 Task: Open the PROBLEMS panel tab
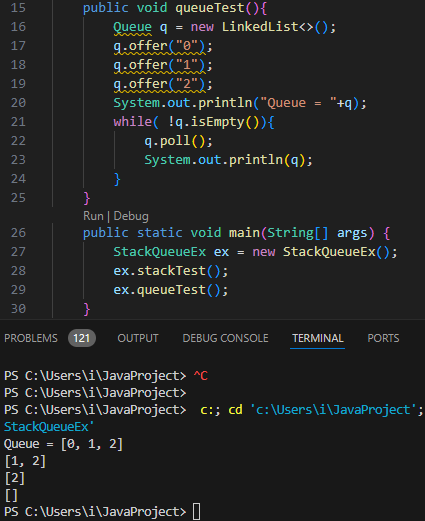point(31,338)
